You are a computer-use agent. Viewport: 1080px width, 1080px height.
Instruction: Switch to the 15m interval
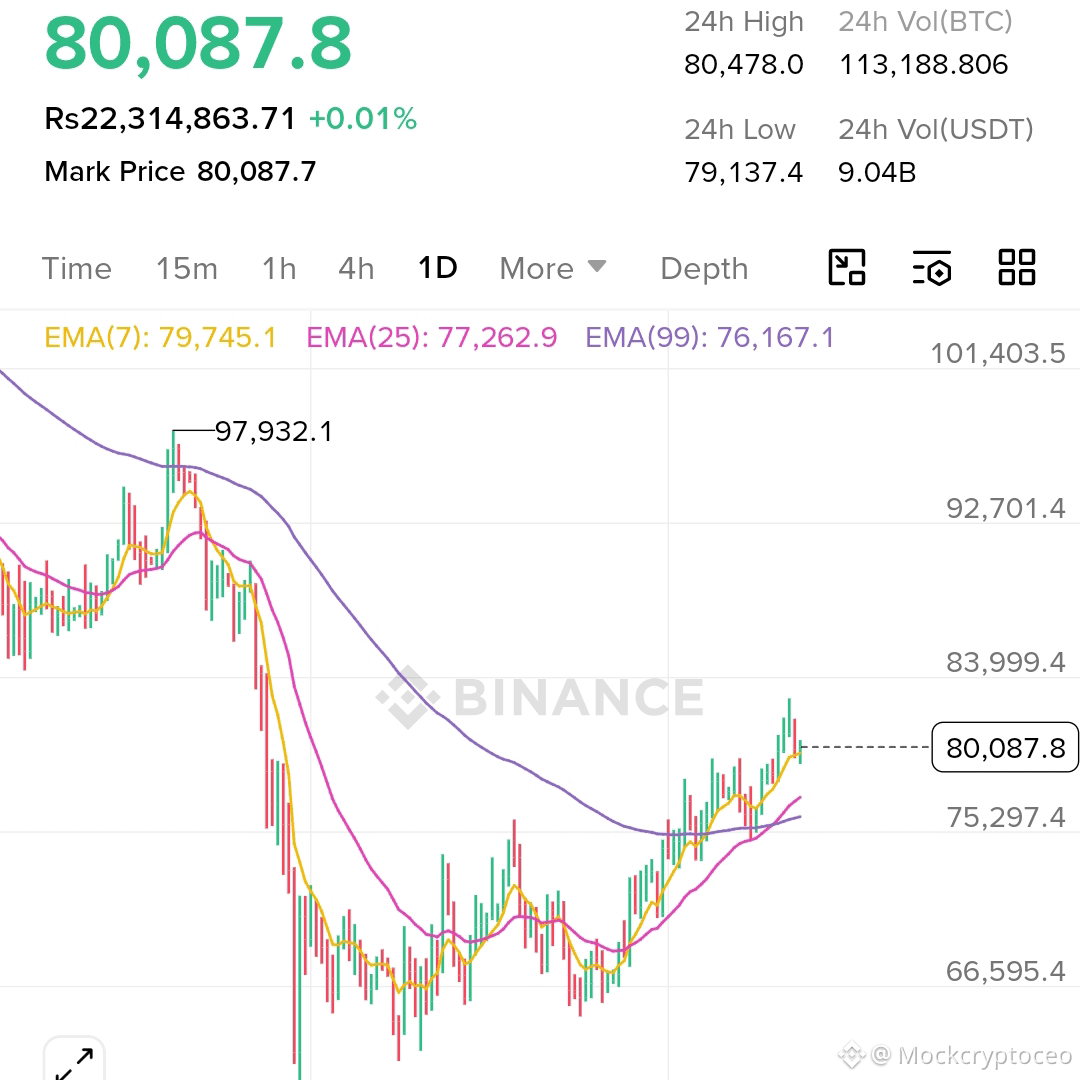point(187,269)
